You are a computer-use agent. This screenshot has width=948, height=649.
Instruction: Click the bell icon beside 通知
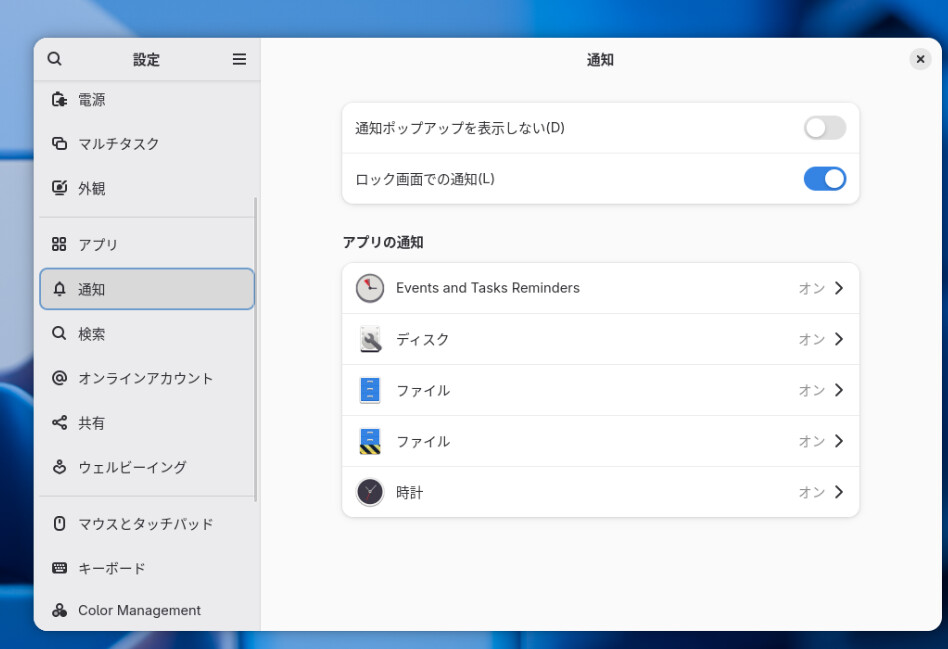[x=59, y=289]
